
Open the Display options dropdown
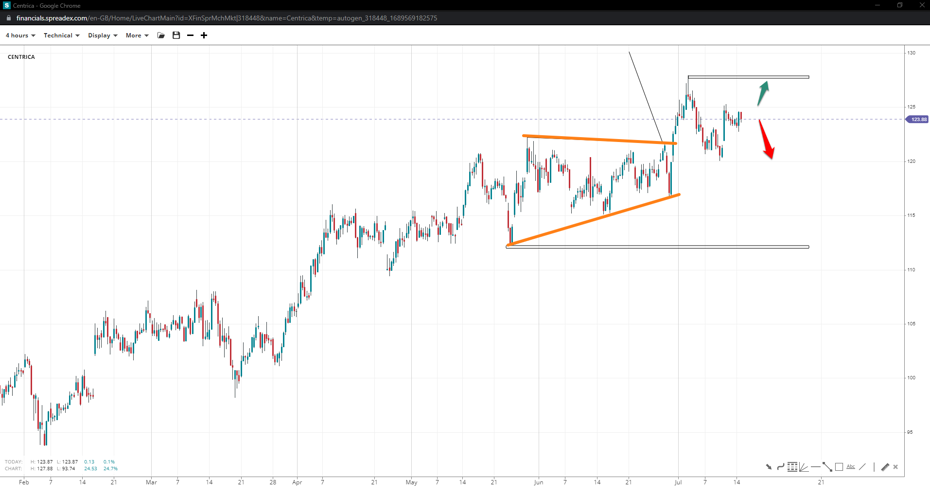point(102,36)
